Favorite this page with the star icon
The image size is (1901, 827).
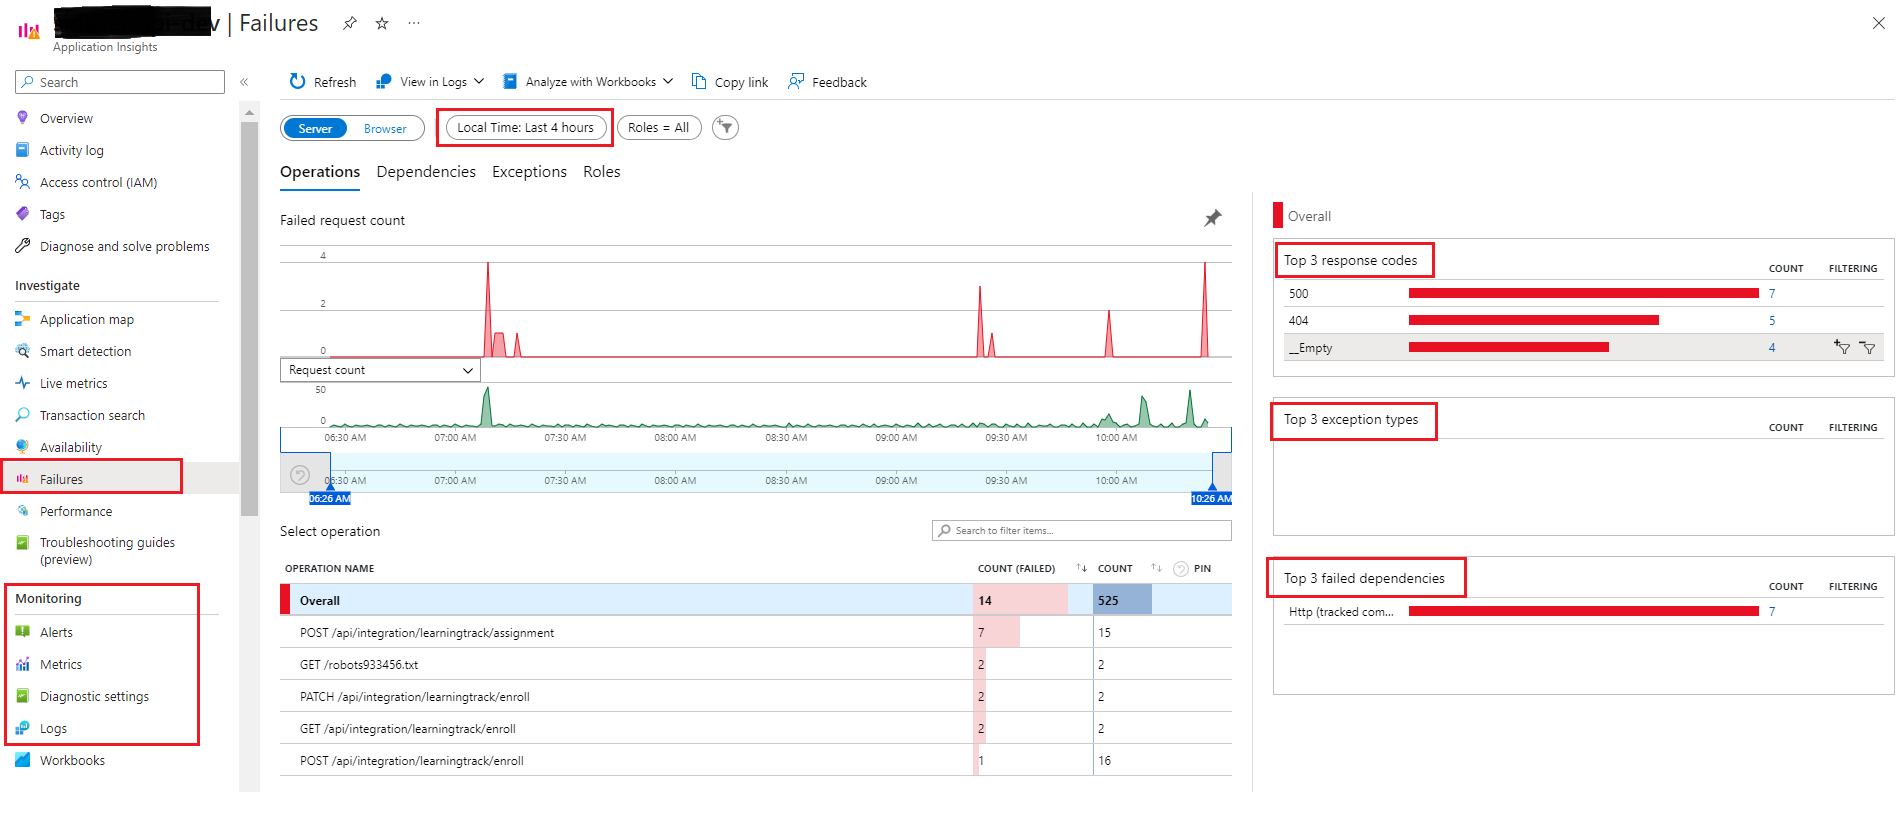[x=382, y=23]
